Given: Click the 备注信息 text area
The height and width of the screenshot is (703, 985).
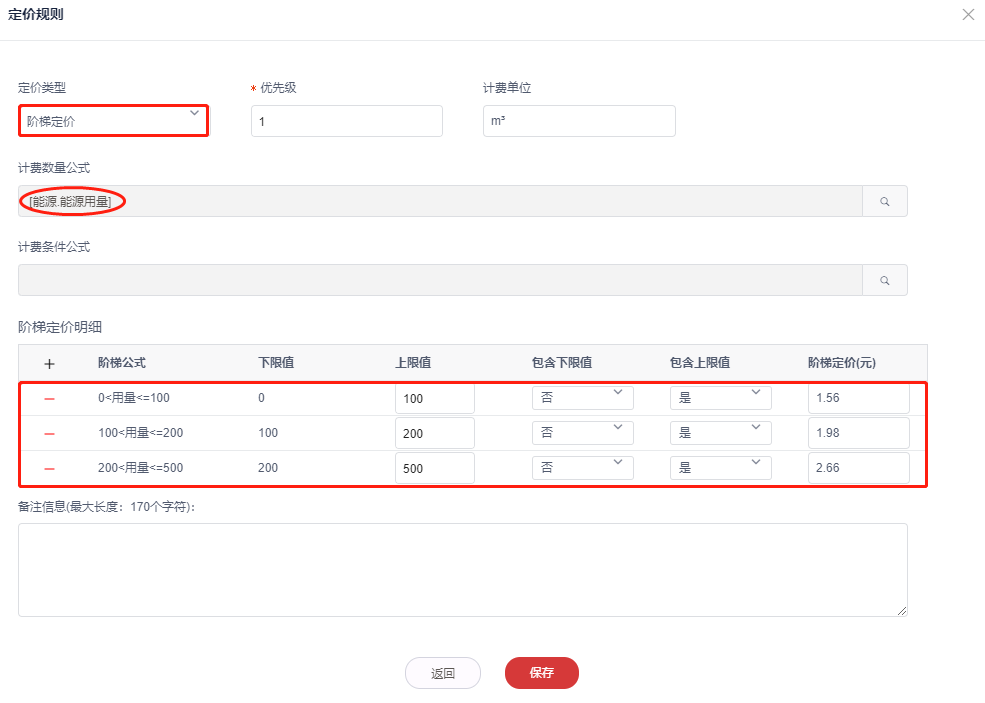Looking at the screenshot, I should [462, 569].
